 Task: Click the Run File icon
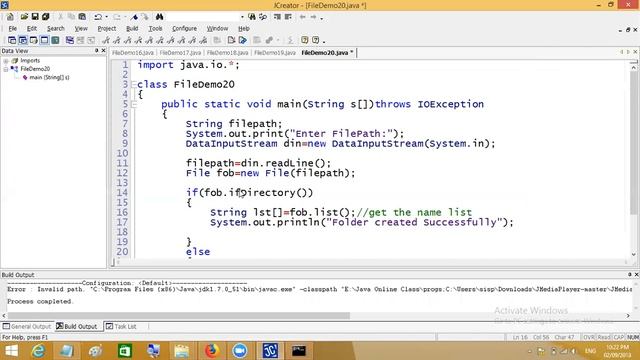(x=243, y=40)
